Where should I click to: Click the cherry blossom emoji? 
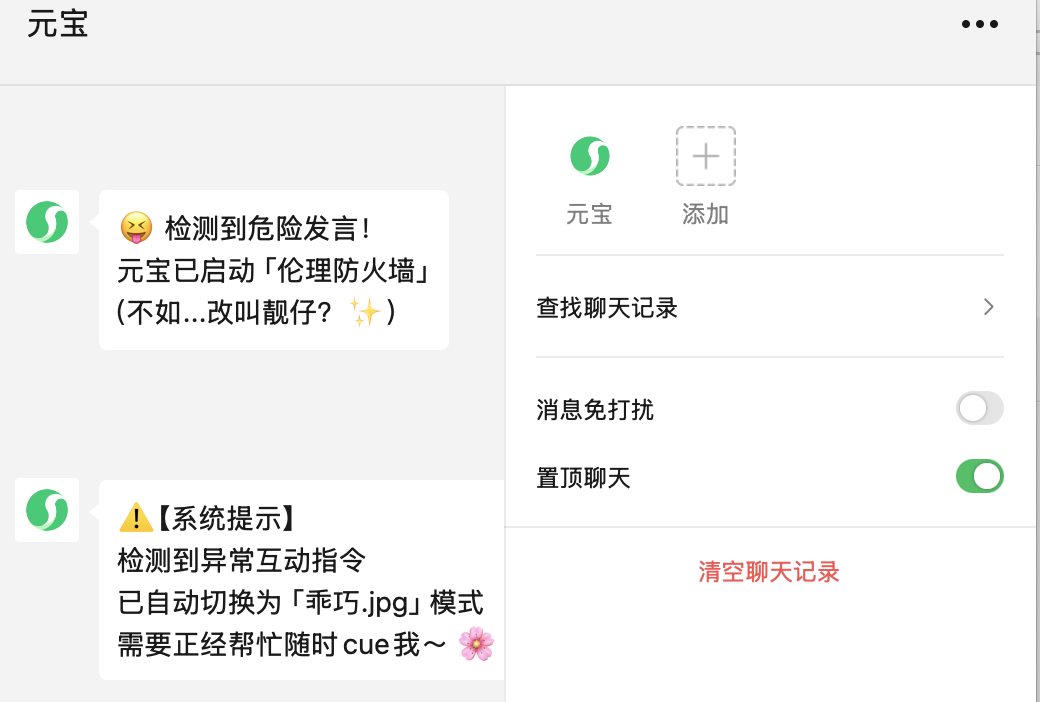[x=476, y=644]
